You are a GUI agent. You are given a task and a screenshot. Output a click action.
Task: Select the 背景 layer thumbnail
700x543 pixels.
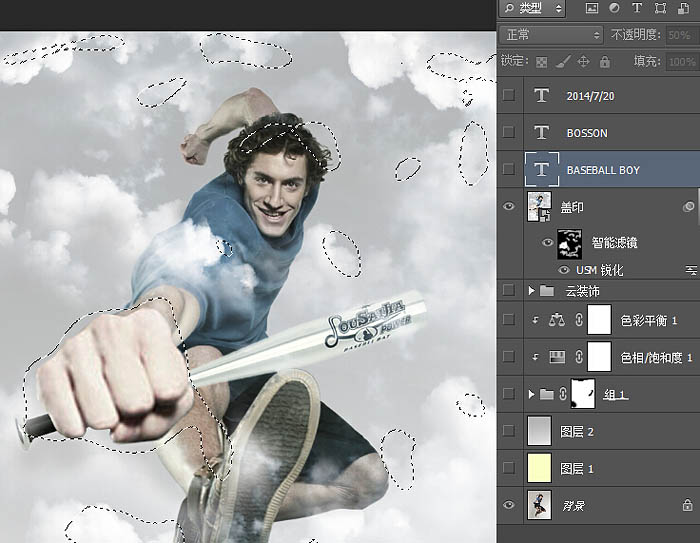(539, 505)
